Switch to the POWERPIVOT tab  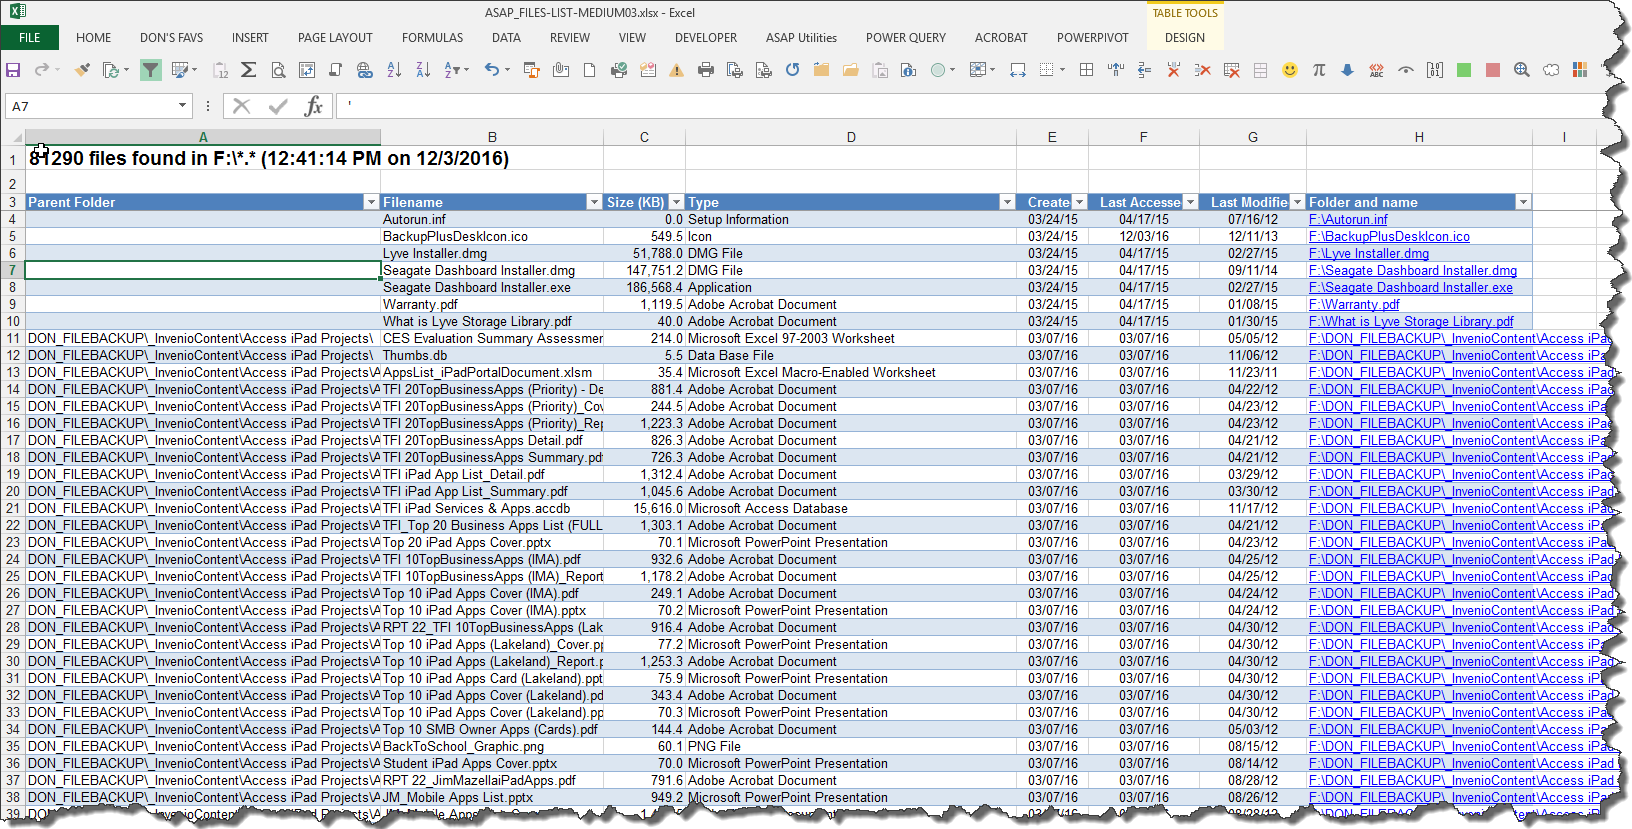[1092, 38]
